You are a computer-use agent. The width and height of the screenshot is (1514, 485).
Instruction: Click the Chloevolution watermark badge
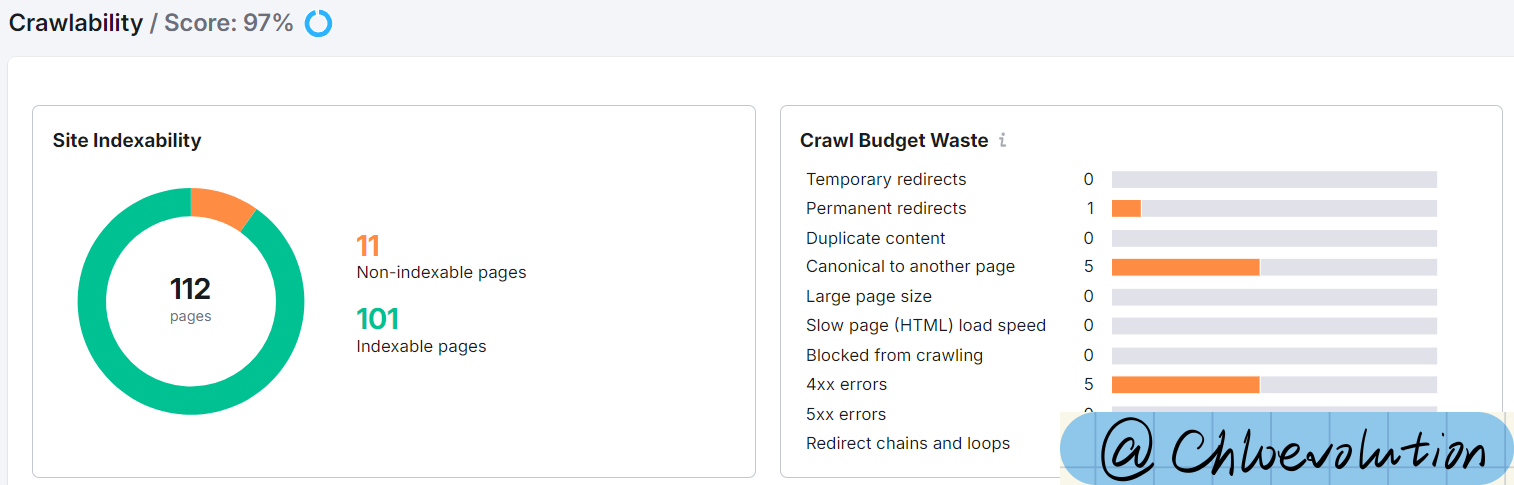[1287, 449]
